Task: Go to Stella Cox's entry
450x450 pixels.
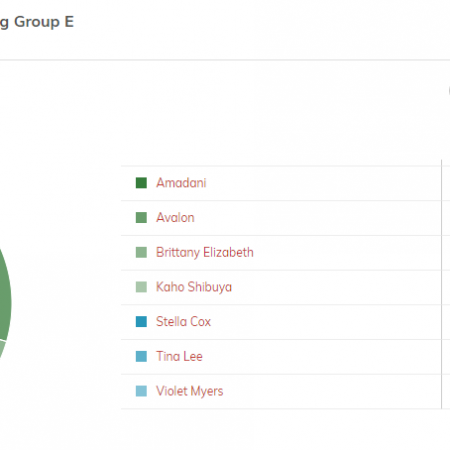Action: point(183,322)
